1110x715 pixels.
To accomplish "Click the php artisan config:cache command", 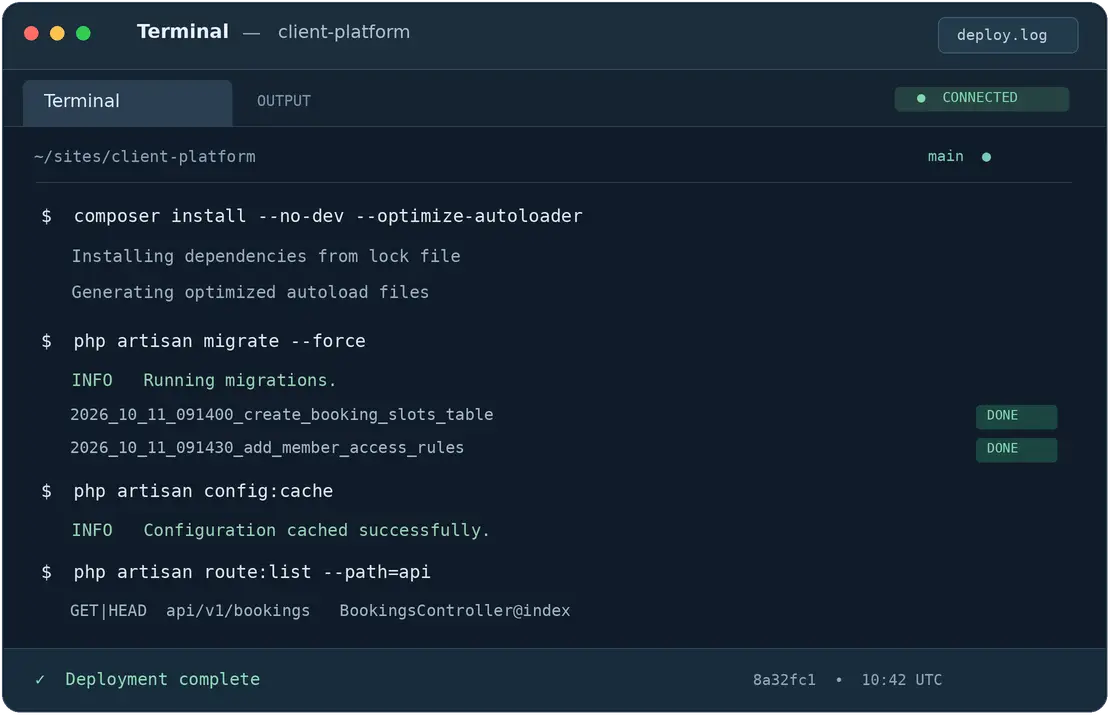I will [203, 491].
